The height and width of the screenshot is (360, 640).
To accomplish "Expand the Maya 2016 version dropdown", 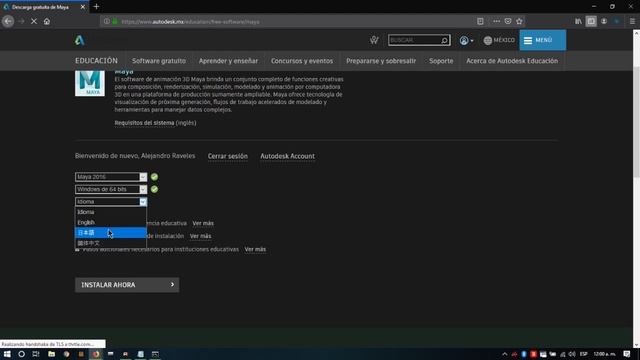I will tap(111, 177).
